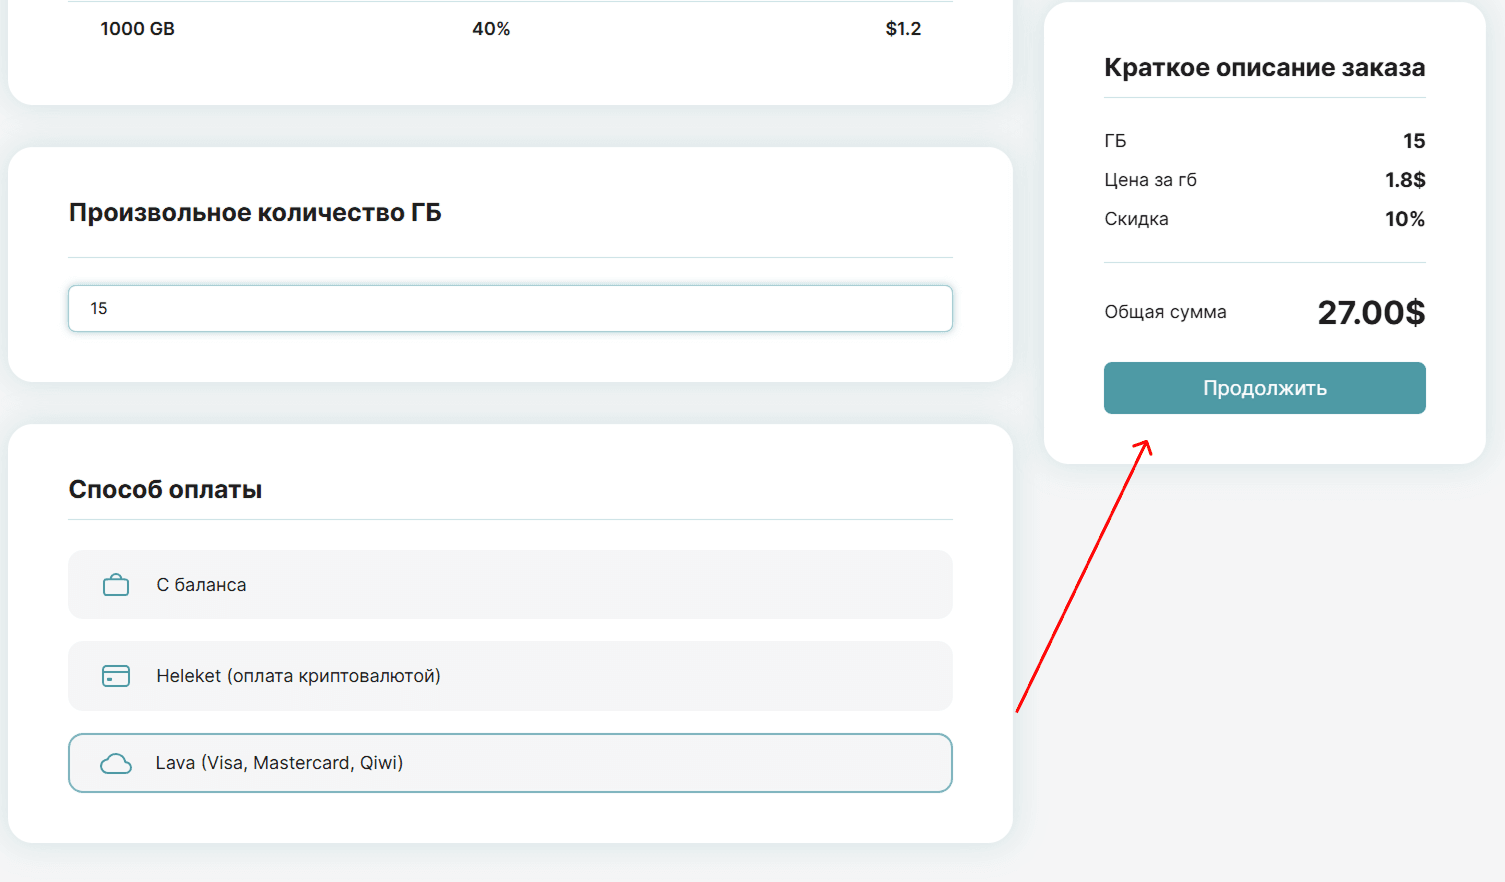Click the ГБ label in order summary
1505x882 pixels.
(1115, 141)
